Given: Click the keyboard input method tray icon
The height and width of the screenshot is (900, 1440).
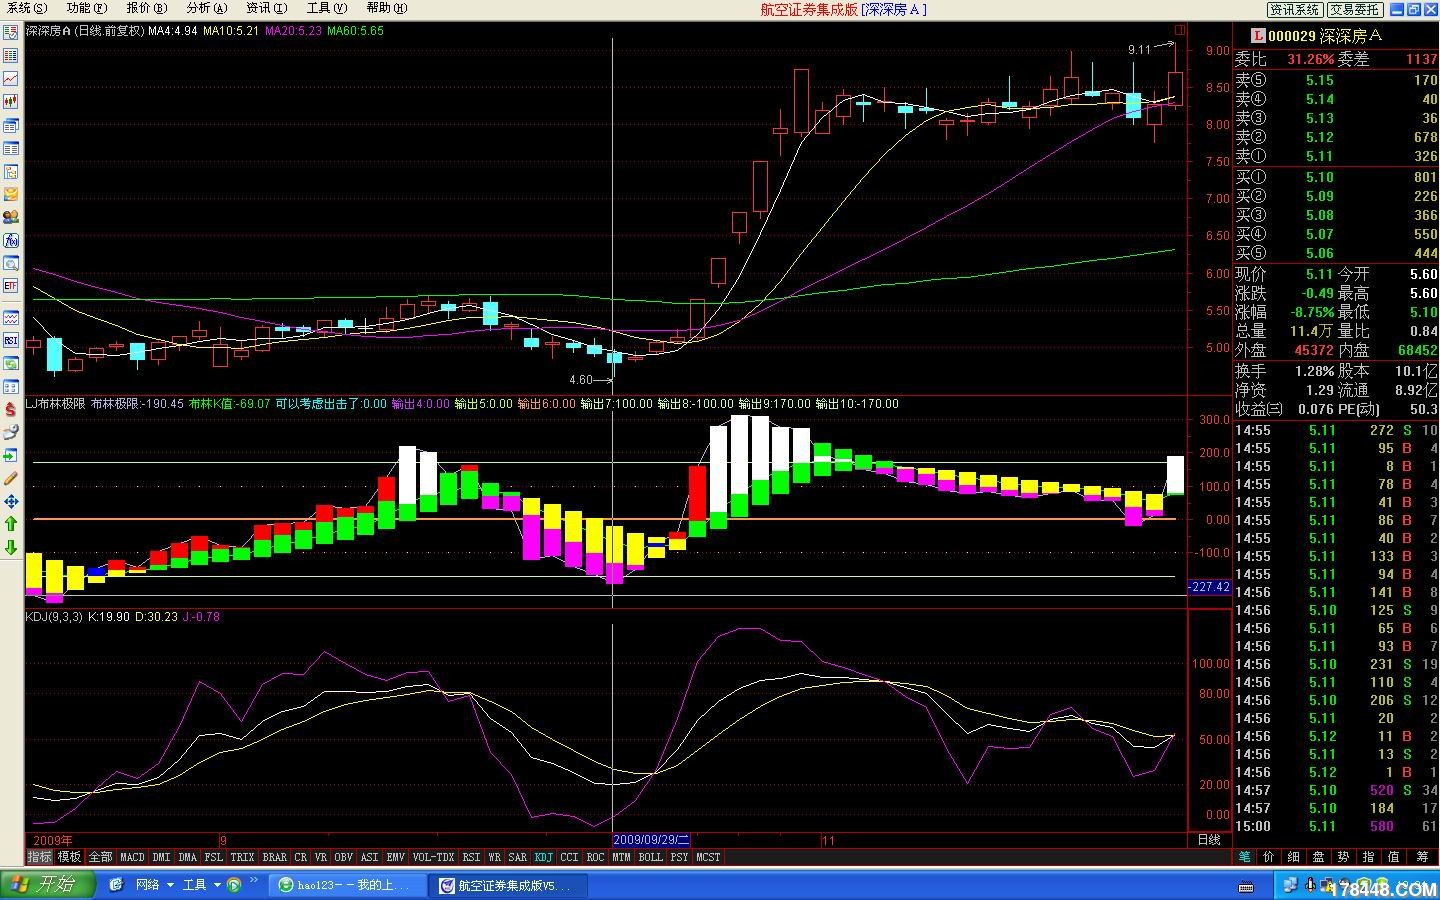Looking at the screenshot, I should coord(1246,886).
